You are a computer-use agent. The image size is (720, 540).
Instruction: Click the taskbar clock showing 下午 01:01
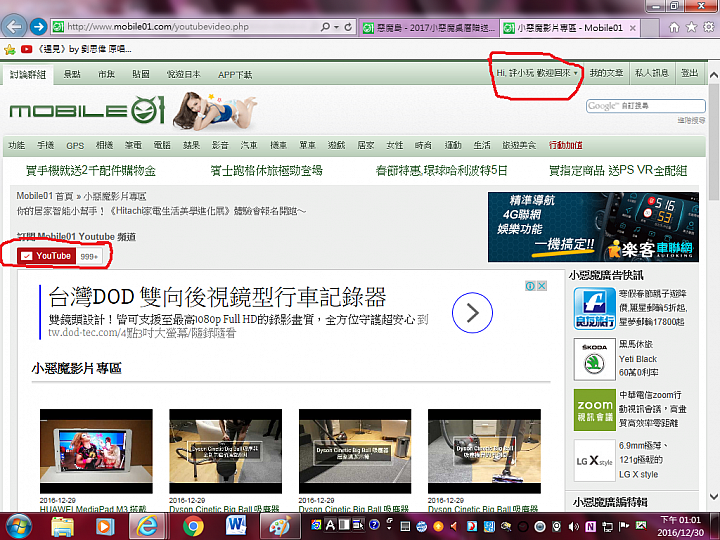tap(681, 526)
